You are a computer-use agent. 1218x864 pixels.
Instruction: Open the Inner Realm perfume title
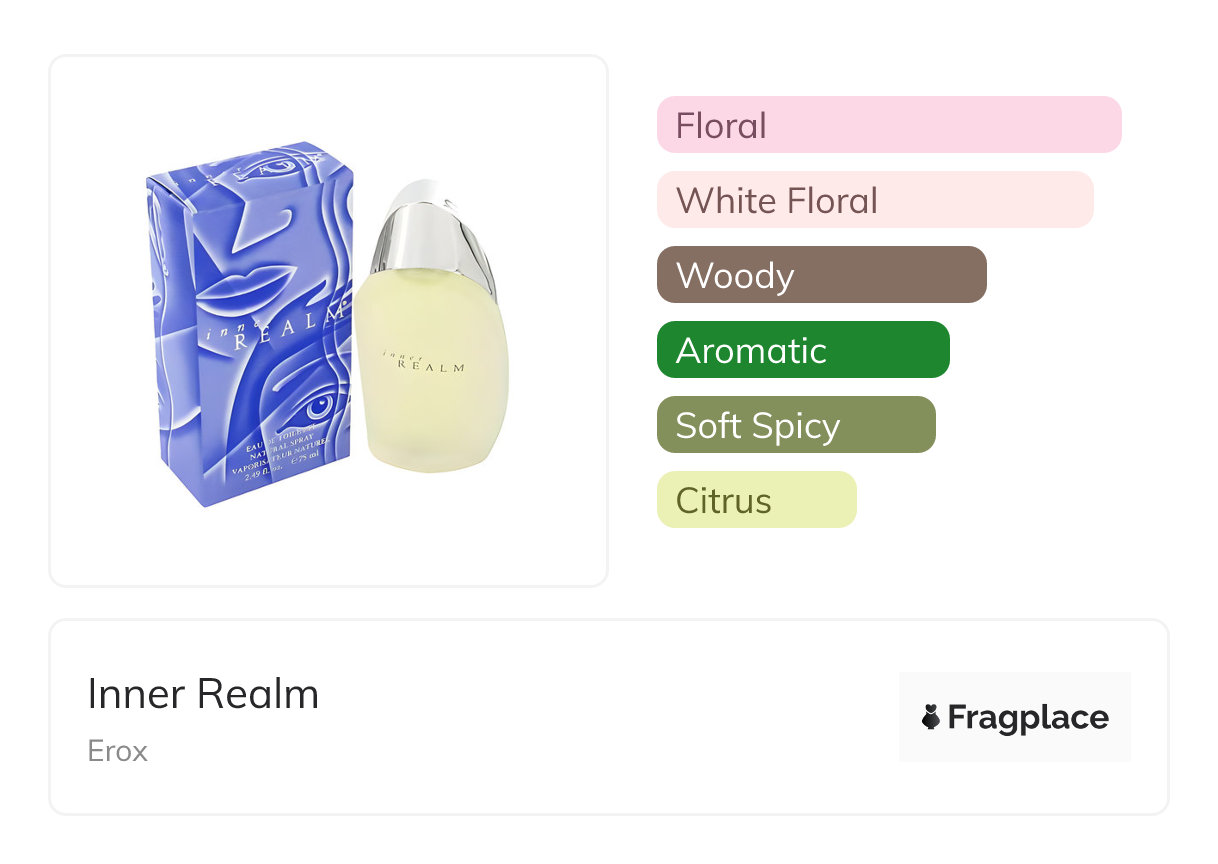point(203,694)
